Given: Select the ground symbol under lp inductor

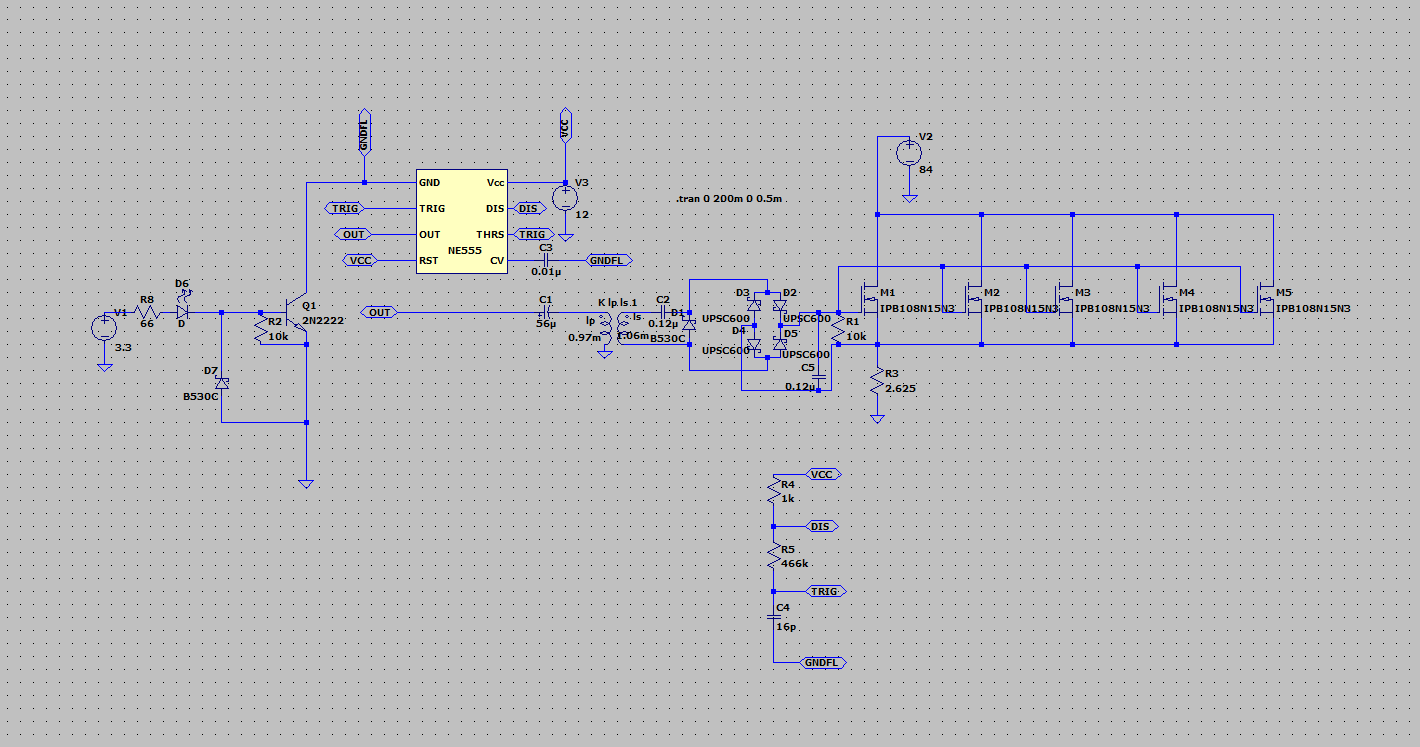Looking at the screenshot, I should 604,354.
